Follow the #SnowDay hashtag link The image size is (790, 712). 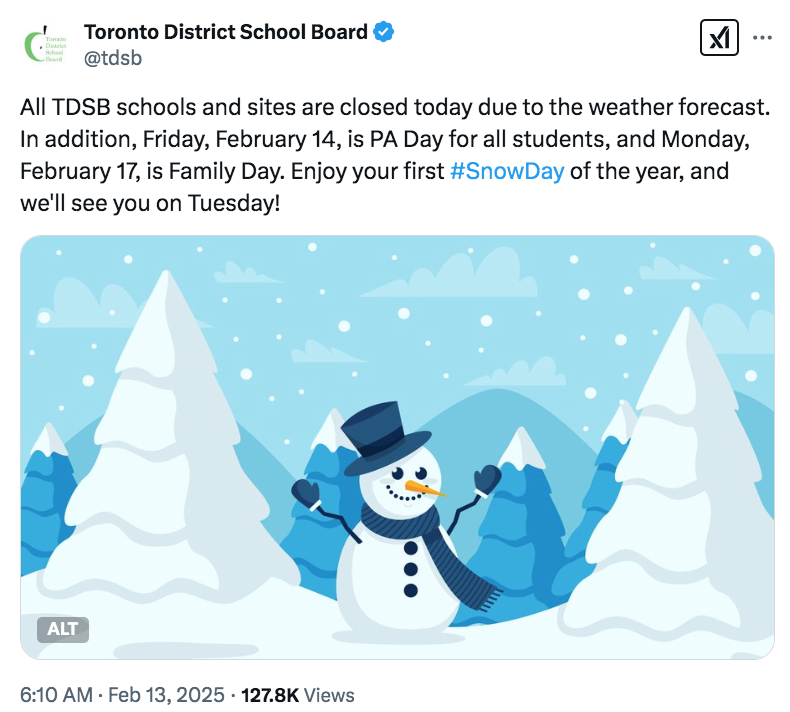click(x=507, y=171)
